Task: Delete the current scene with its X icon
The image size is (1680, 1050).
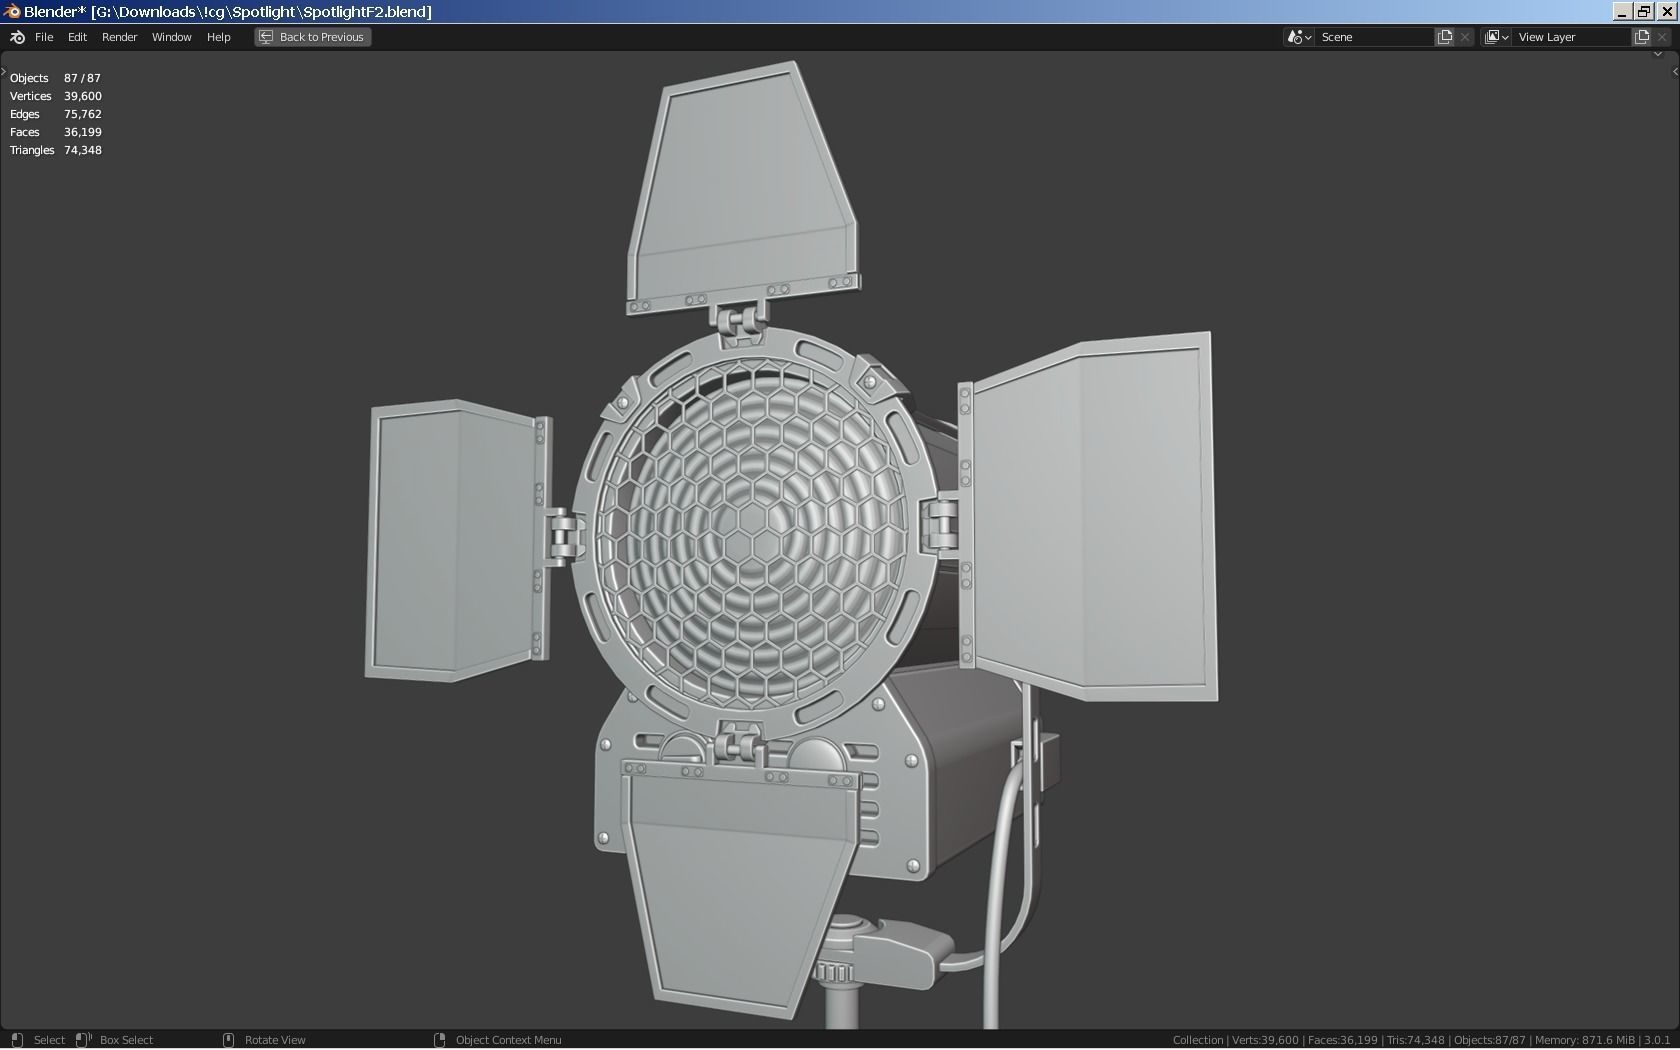Action: tap(1465, 37)
